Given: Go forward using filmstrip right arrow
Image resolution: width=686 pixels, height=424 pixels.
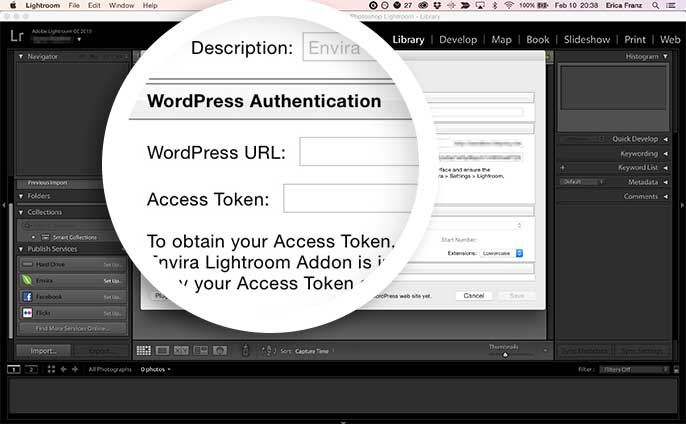Looking at the screenshot, I should (x=75, y=369).
